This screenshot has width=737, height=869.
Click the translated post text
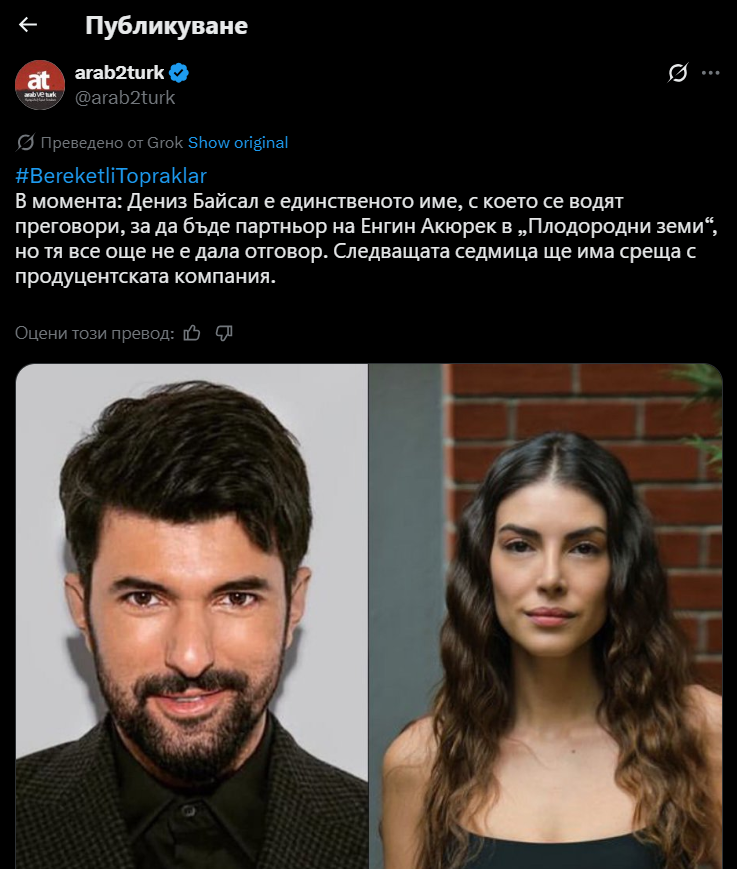coord(366,238)
